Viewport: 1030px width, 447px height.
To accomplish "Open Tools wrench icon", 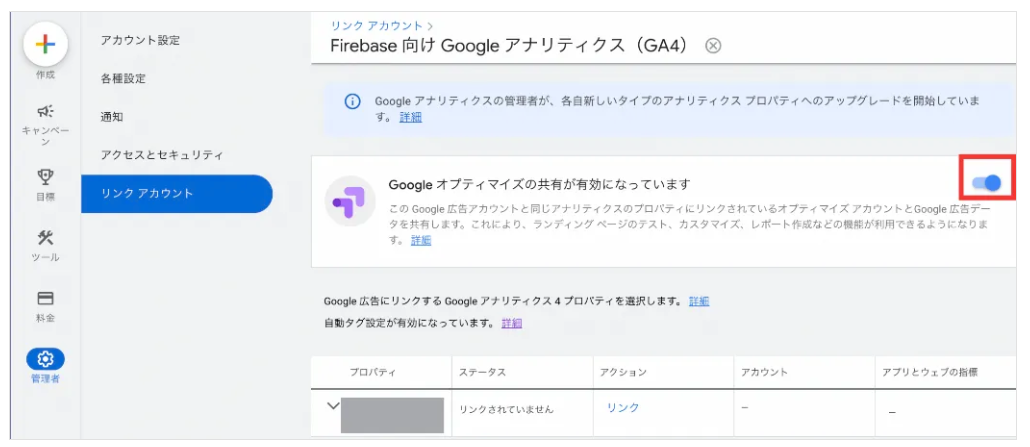I will point(45,238).
